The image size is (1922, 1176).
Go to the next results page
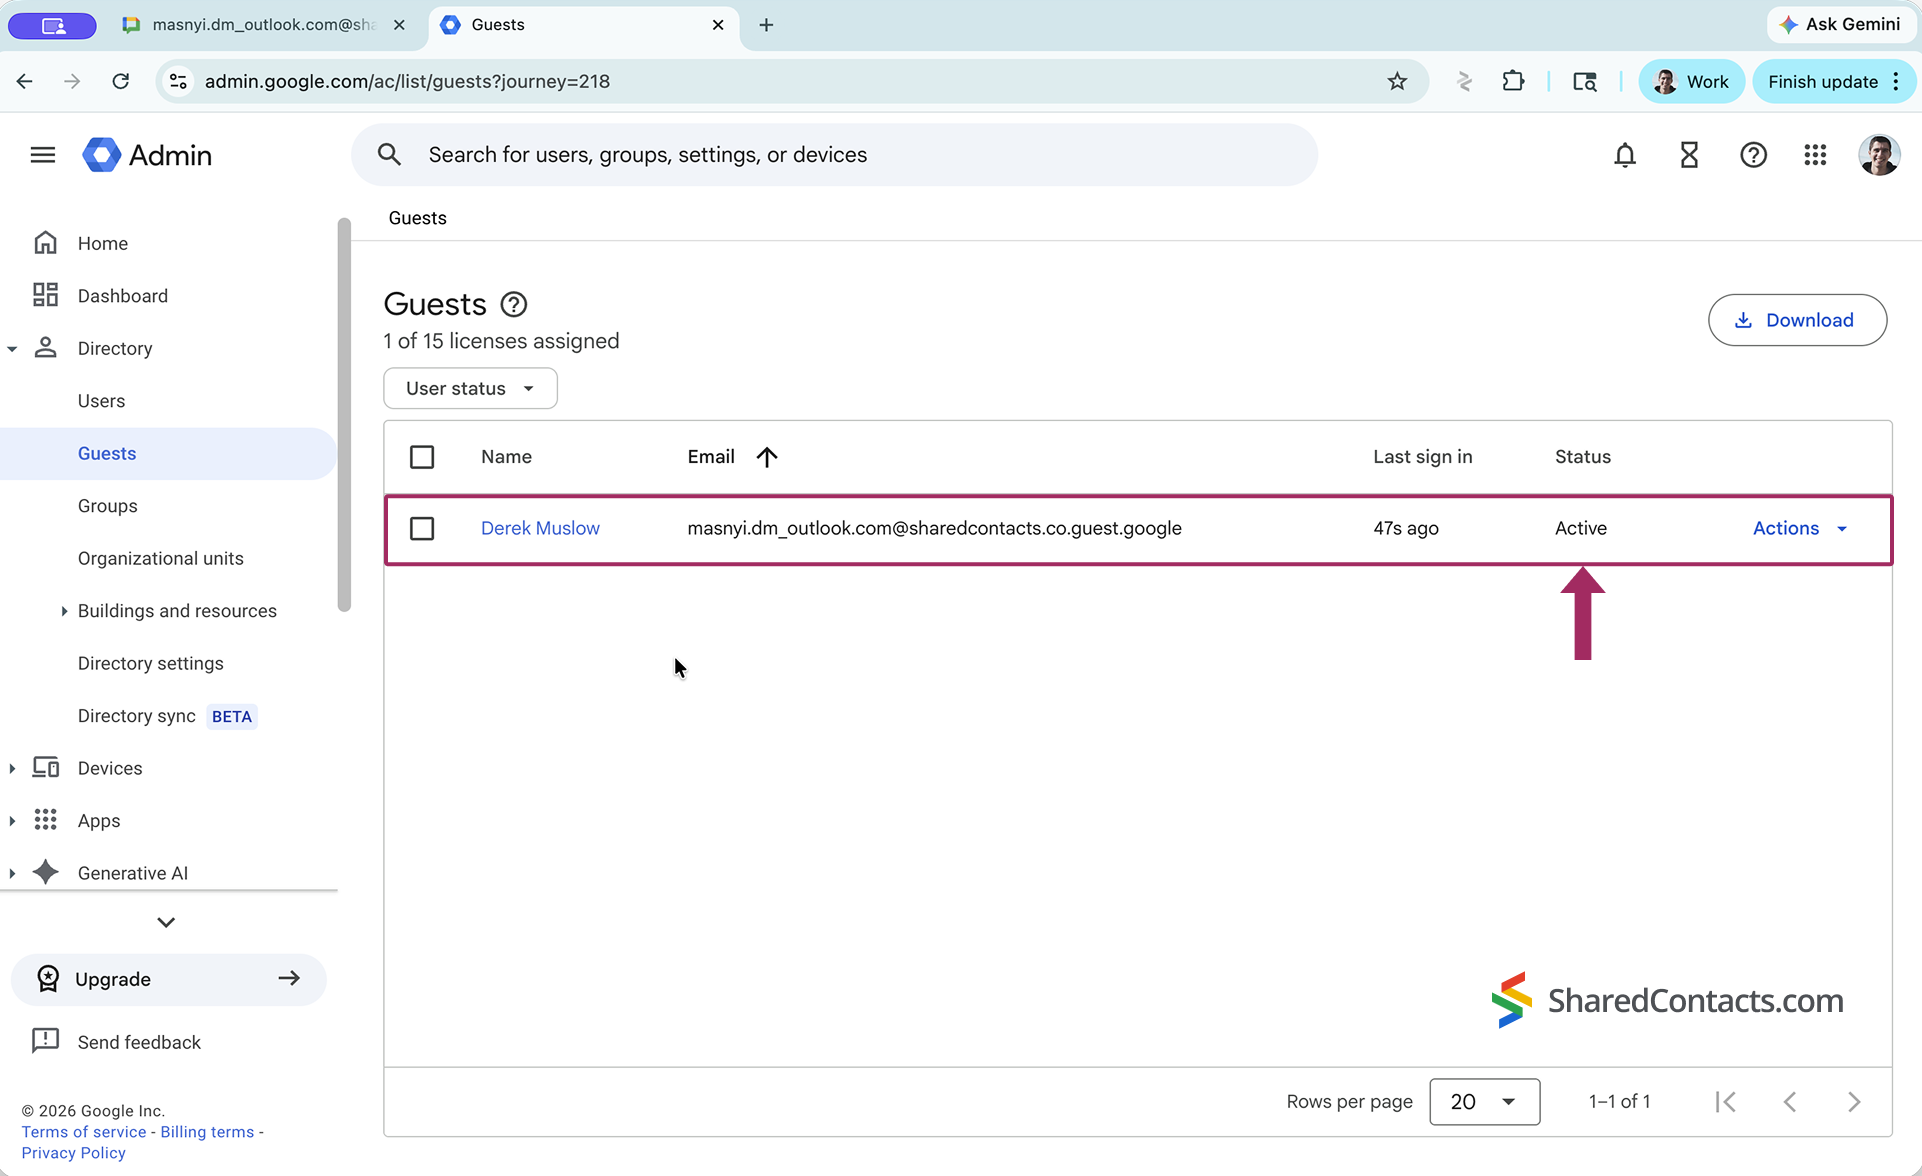tap(1854, 1102)
